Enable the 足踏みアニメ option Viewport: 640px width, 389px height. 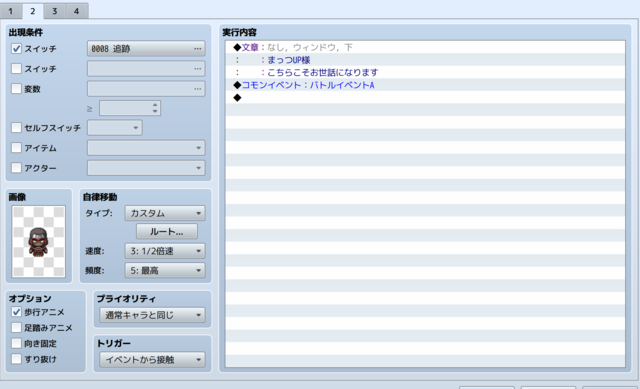[16, 327]
